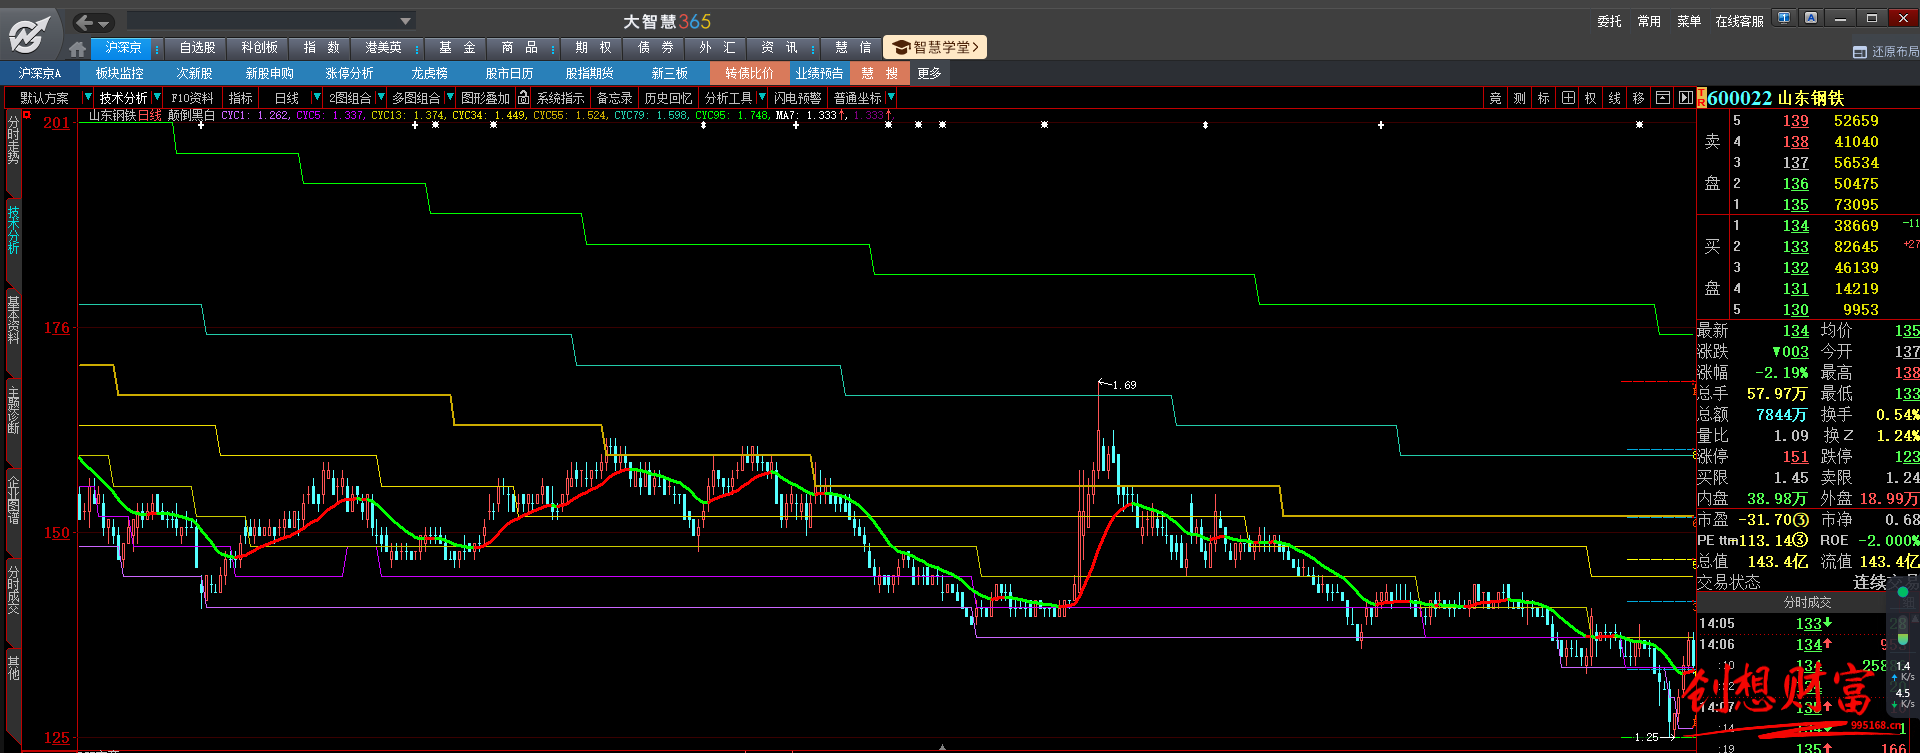The width and height of the screenshot is (1920, 753).
Task: Expand the 日线 period dropdown arrow
Action: [317, 97]
